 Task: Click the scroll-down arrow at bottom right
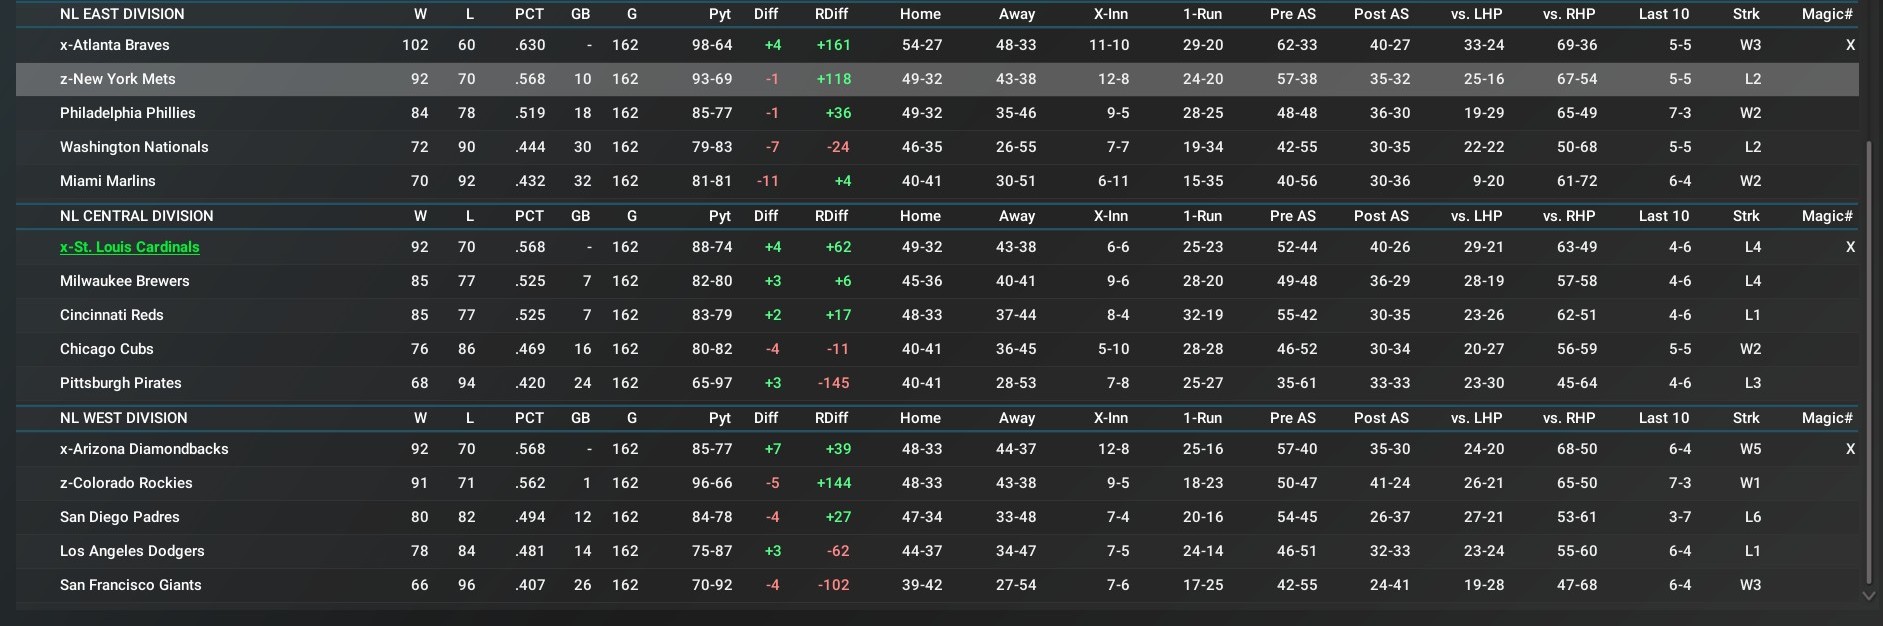click(1868, 595)
